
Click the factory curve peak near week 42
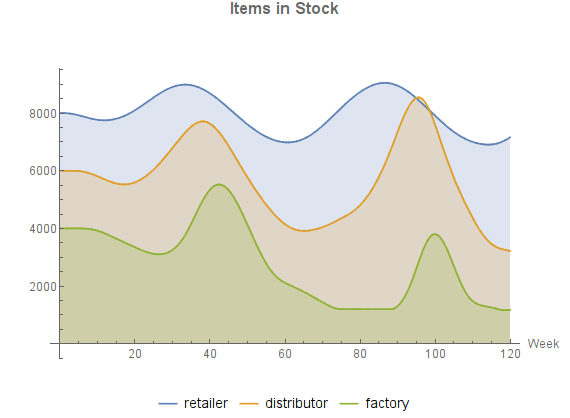click(x=219, y=184)
